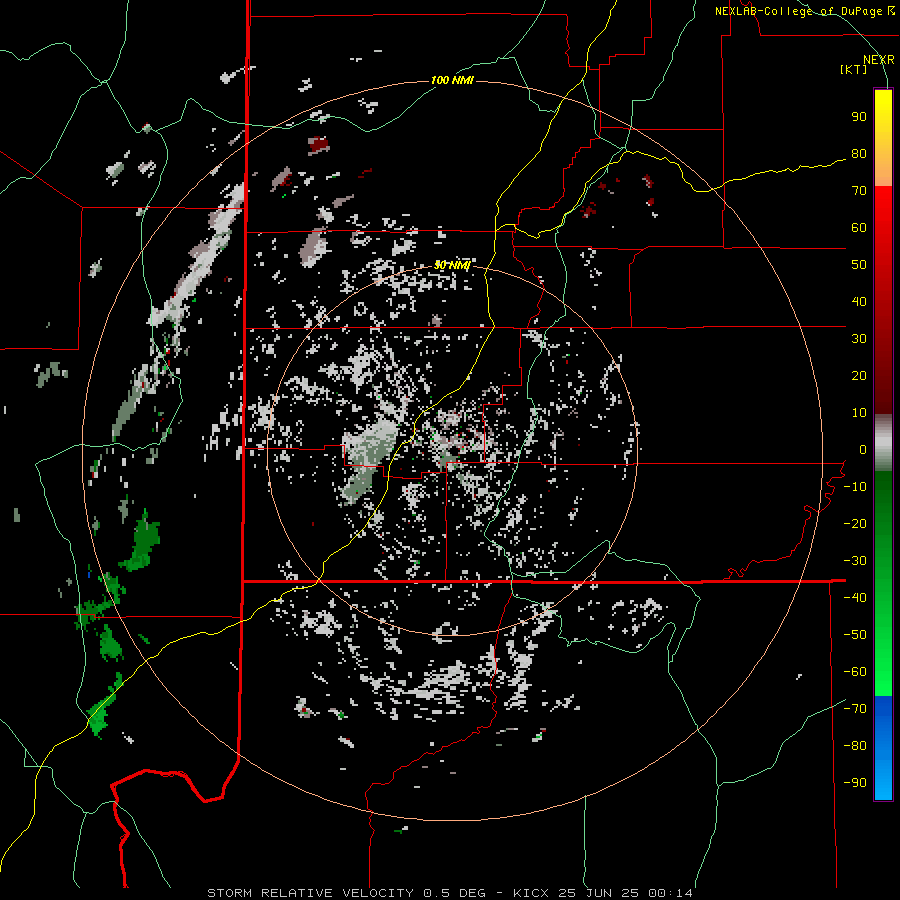This screenshot has width=900, height=900.
Task: Click the -80 value on the velocity scale
Action: pos(855,746)
